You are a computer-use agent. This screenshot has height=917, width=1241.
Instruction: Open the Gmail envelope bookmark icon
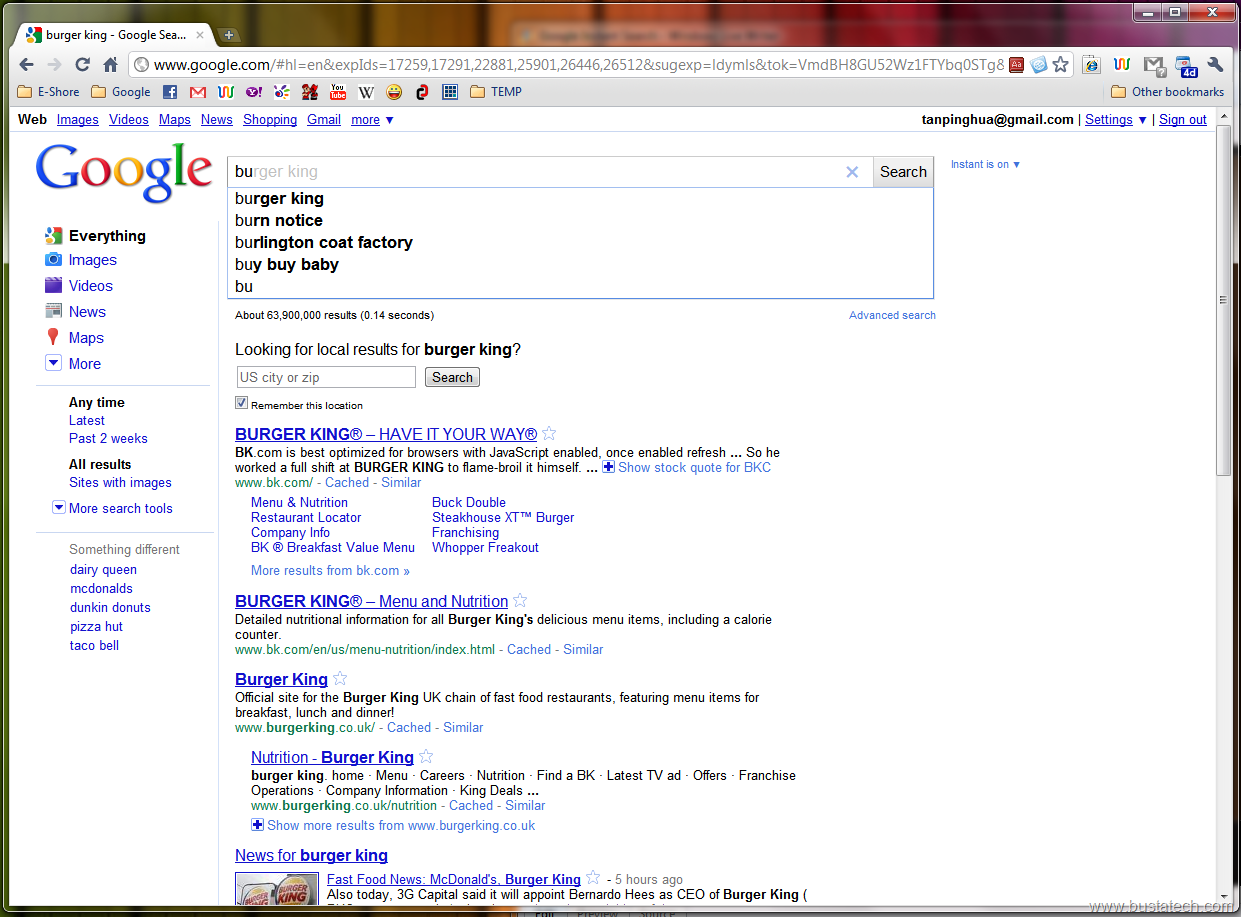(198, 92)
